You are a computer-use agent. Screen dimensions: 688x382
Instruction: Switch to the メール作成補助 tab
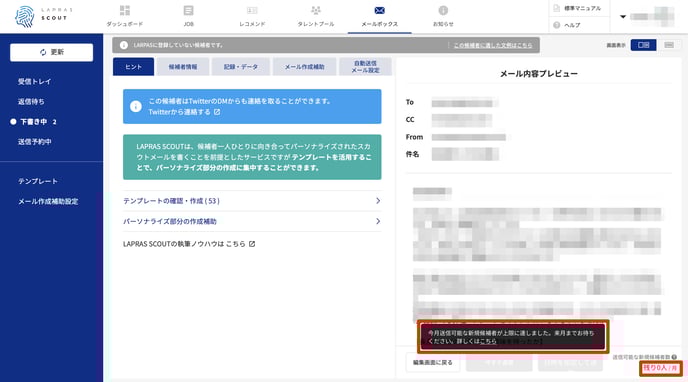click(305, 67)
